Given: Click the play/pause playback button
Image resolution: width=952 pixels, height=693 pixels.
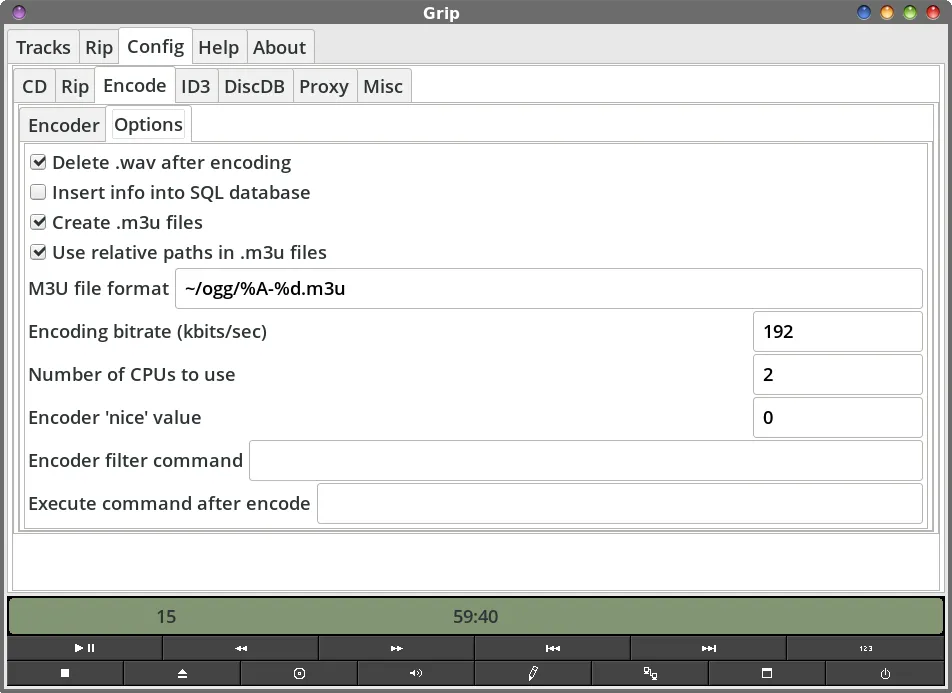Looking at the screenshot, I should (85, 648).
